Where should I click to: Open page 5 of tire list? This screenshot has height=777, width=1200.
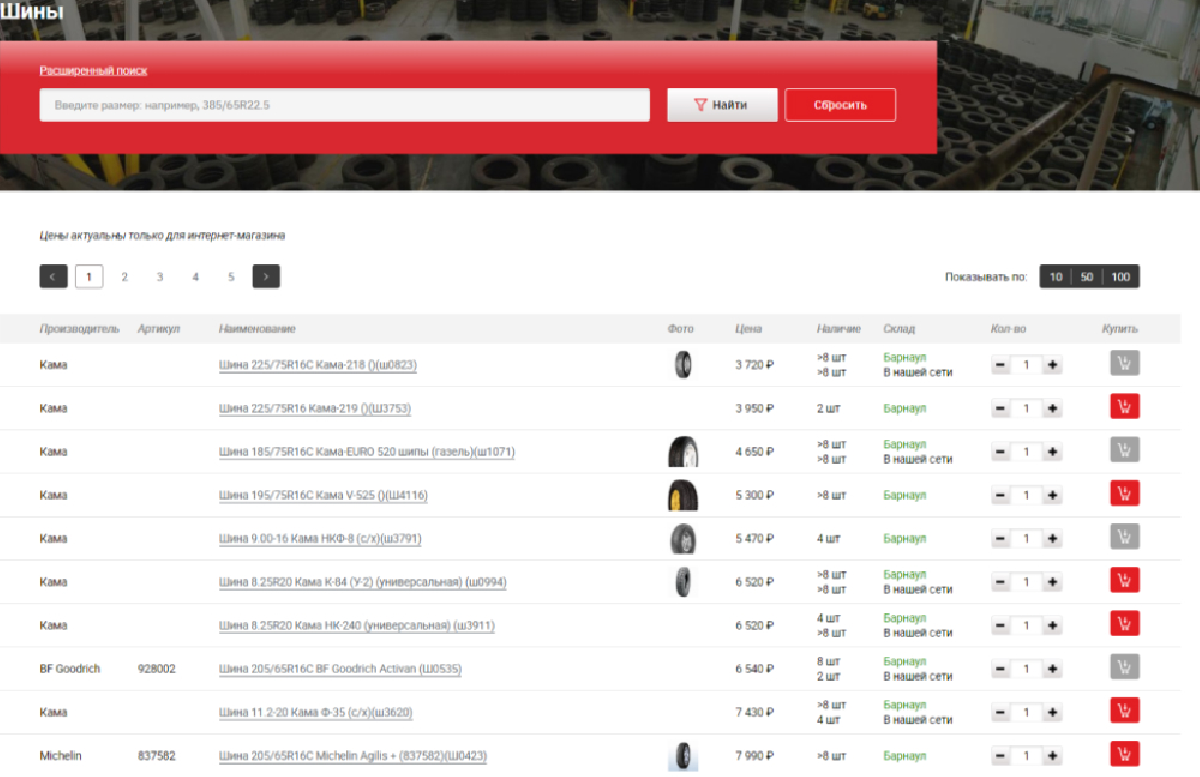(231, 276)
